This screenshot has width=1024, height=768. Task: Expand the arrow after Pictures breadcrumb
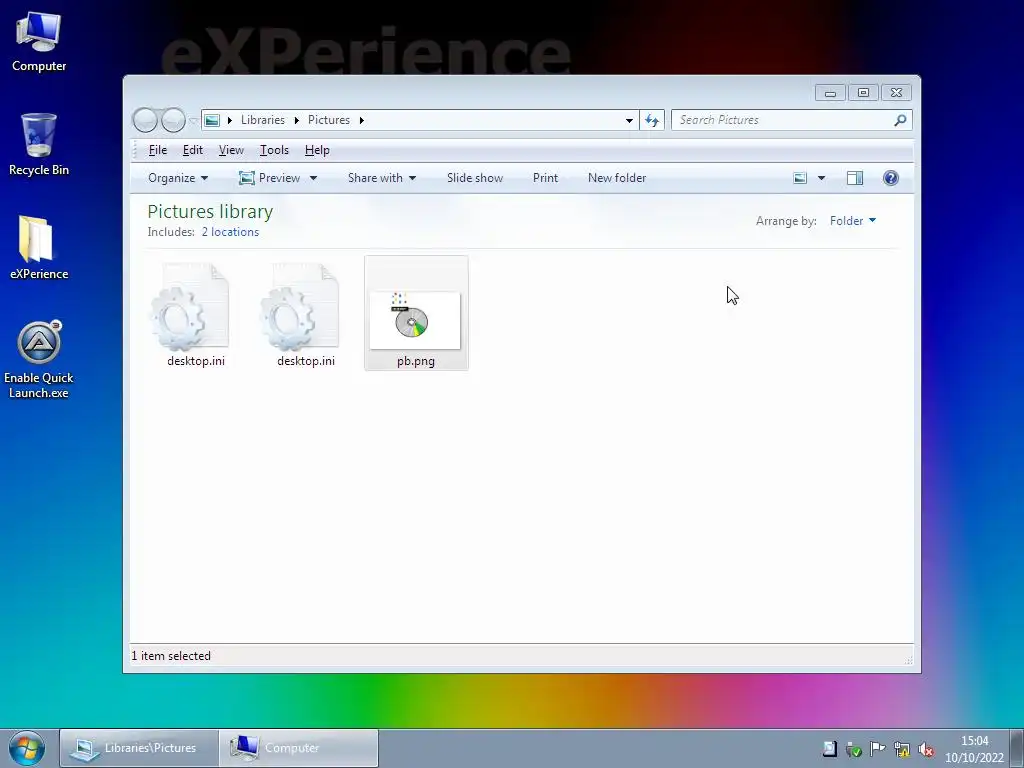point(361,120)
